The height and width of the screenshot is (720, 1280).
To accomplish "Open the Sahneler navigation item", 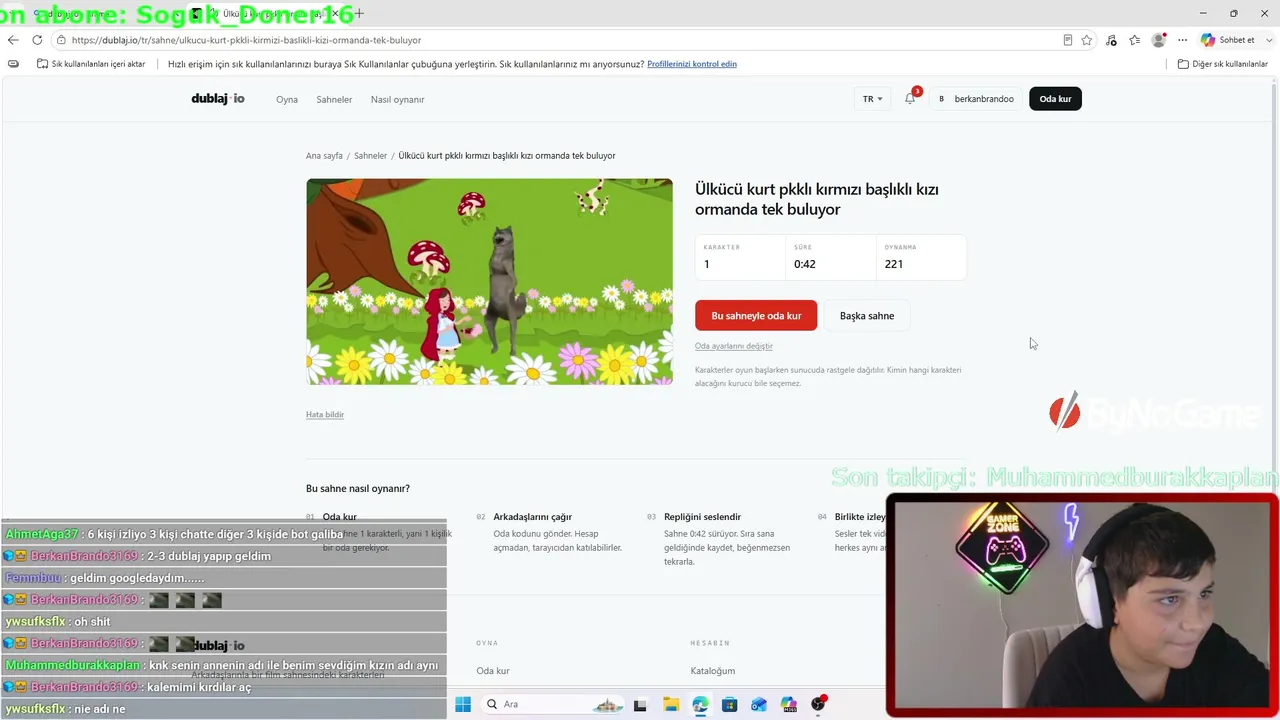I will tap(334, 100).
